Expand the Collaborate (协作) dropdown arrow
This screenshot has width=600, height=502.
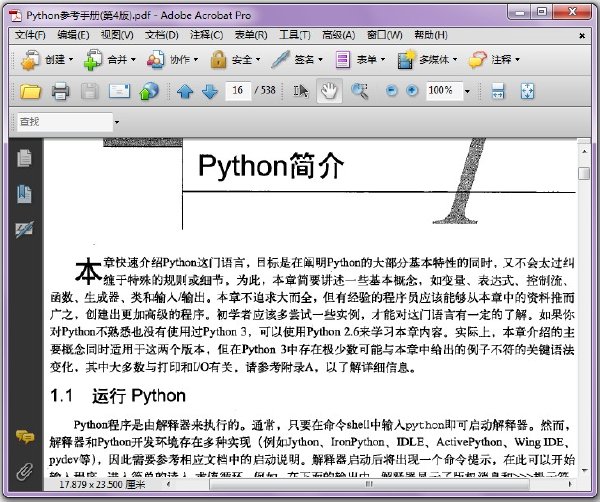[x=196, y=60]
